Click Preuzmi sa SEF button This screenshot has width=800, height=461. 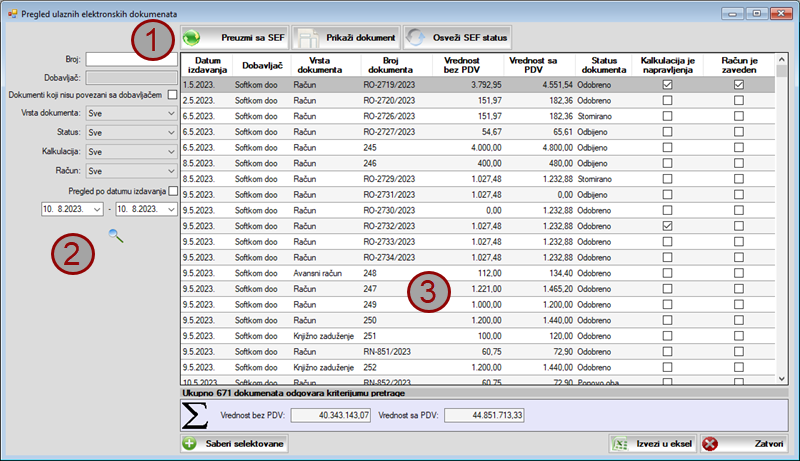(235, 38)
